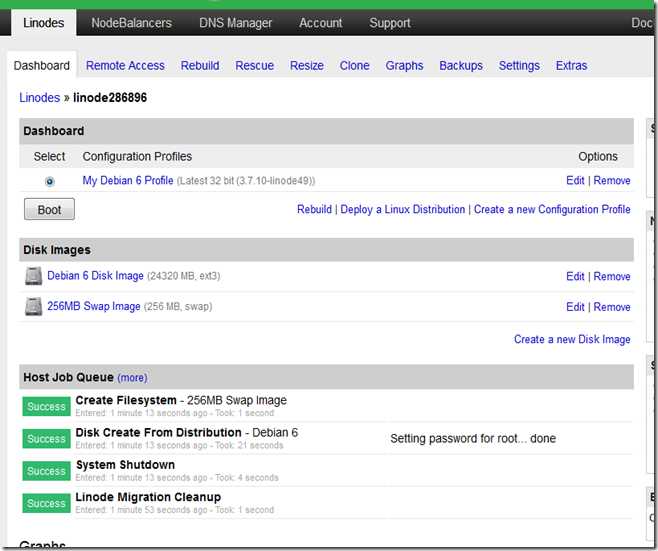This screenshot has width=658, height=551.
Task: Open the NodeBalancers tab
Action: [131, 23]
